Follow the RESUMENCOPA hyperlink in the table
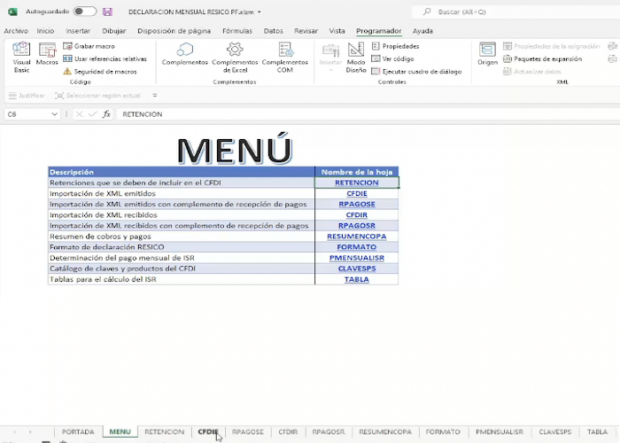 pos(356,236)
